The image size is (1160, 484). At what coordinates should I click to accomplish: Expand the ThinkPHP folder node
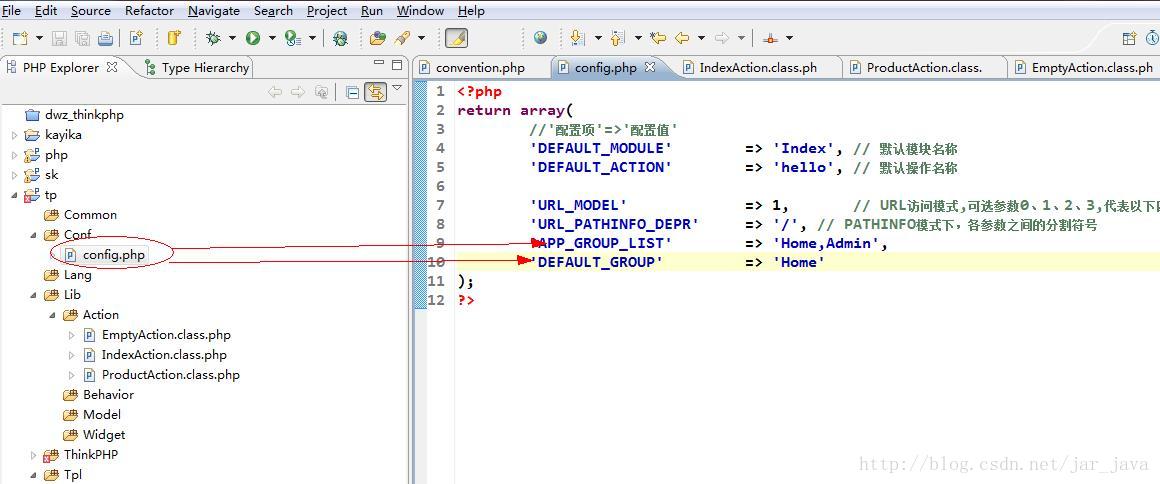coord(34,455)
